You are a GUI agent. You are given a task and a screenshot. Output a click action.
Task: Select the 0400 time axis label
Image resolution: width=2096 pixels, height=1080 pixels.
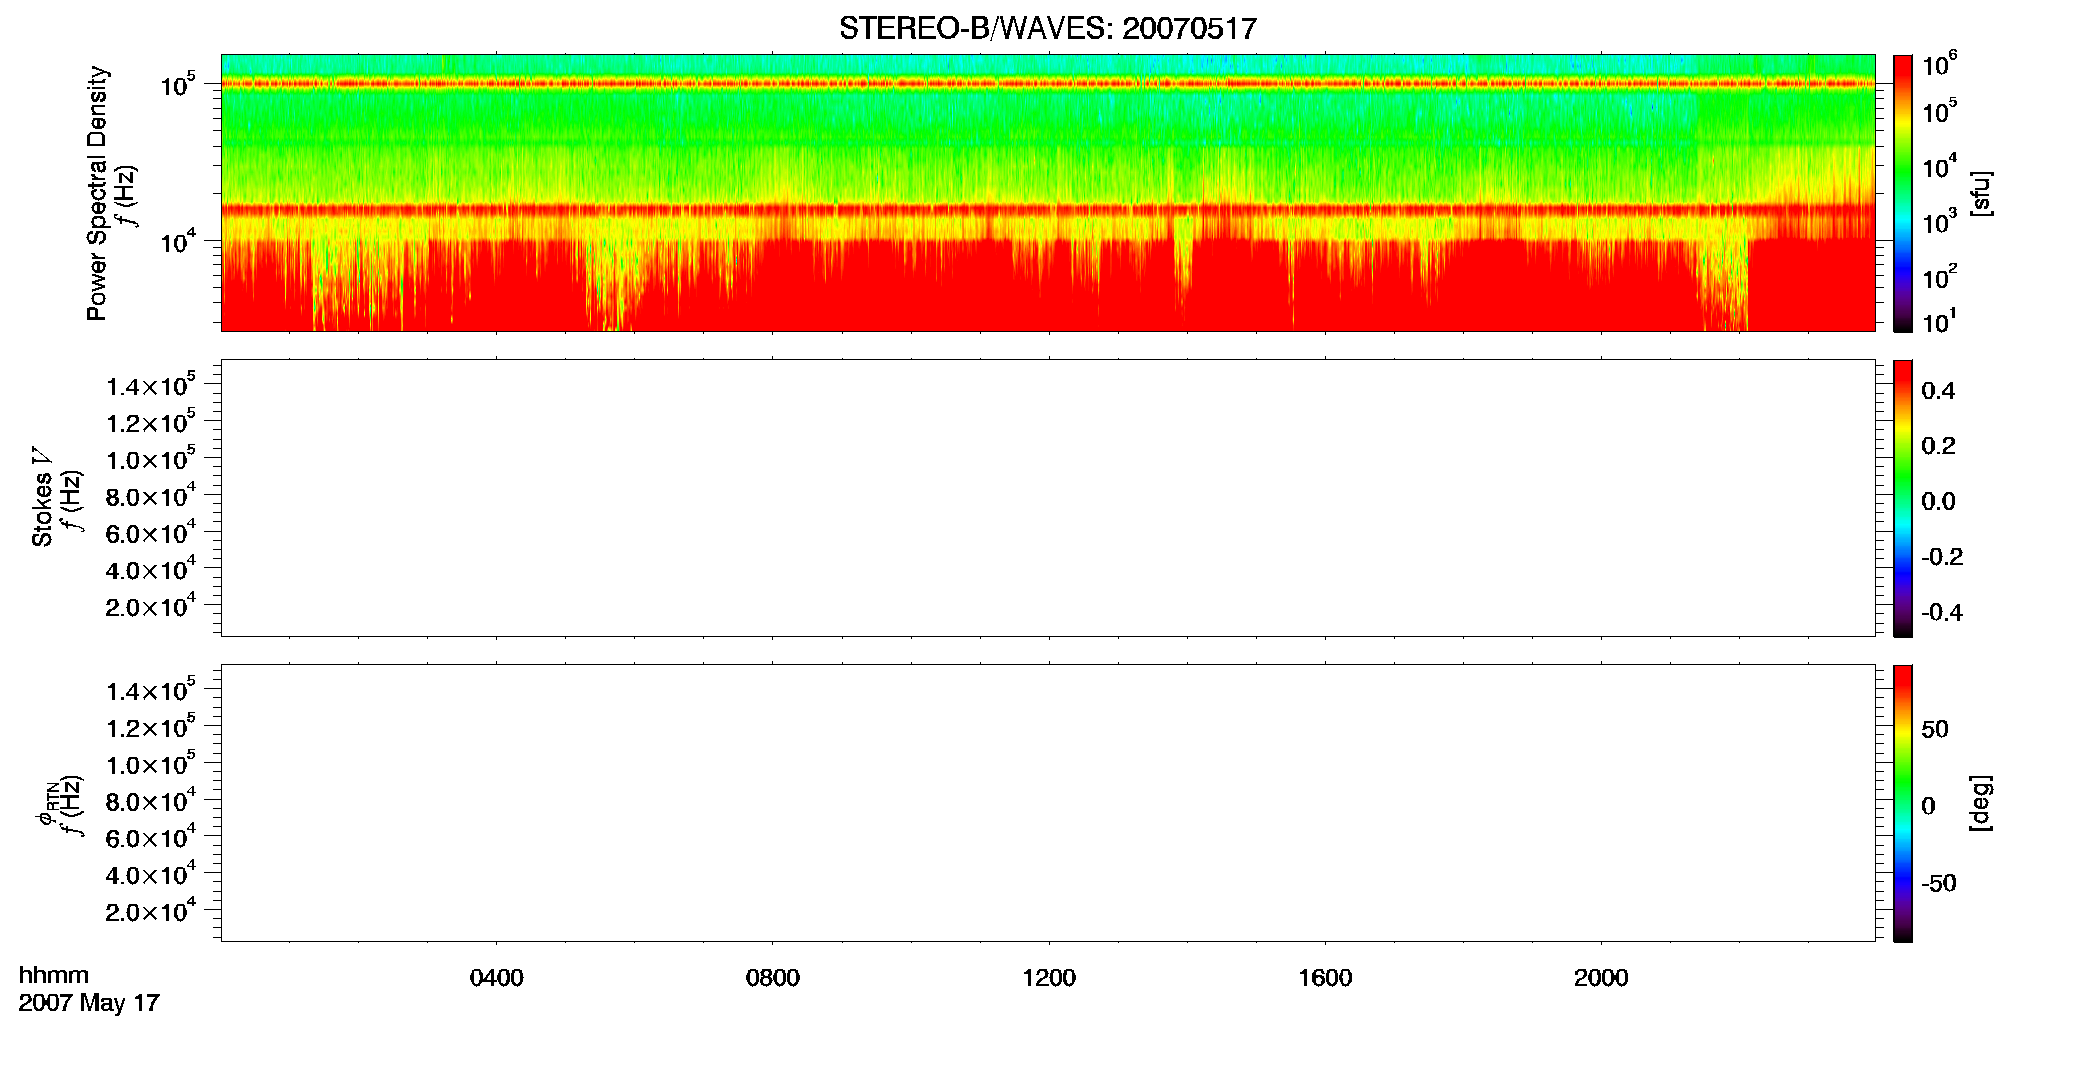point(496,978)
